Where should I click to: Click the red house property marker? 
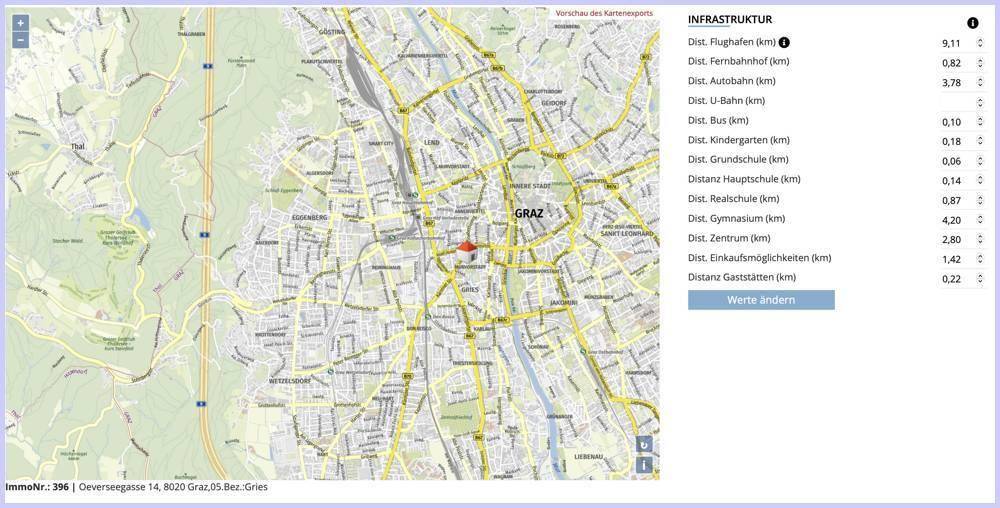[x=467, y=251]
